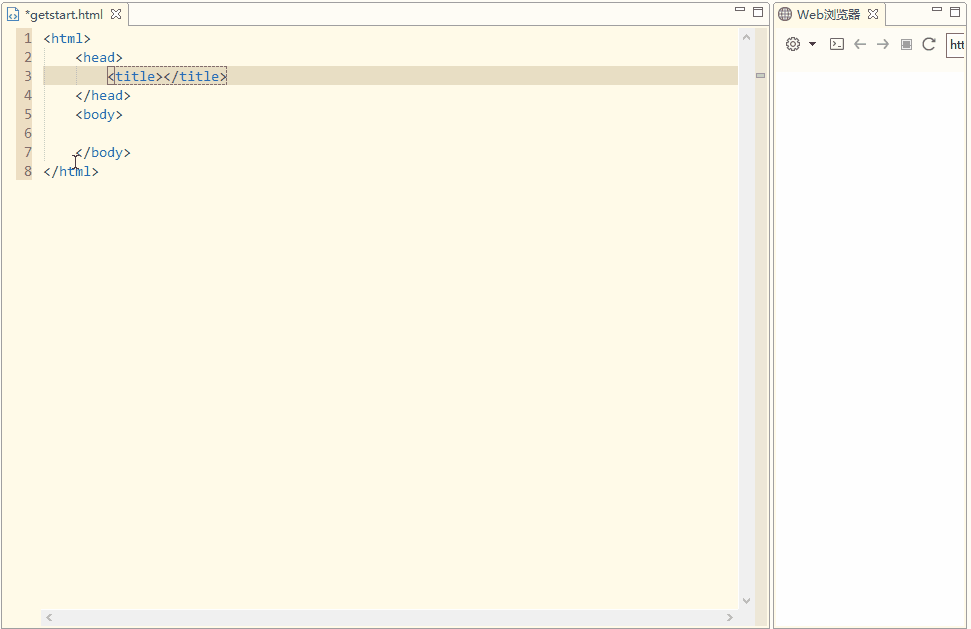Screen dimensions: 971x629
Task: Maximize the Web browser pane
Action: [x=955, y=12]
